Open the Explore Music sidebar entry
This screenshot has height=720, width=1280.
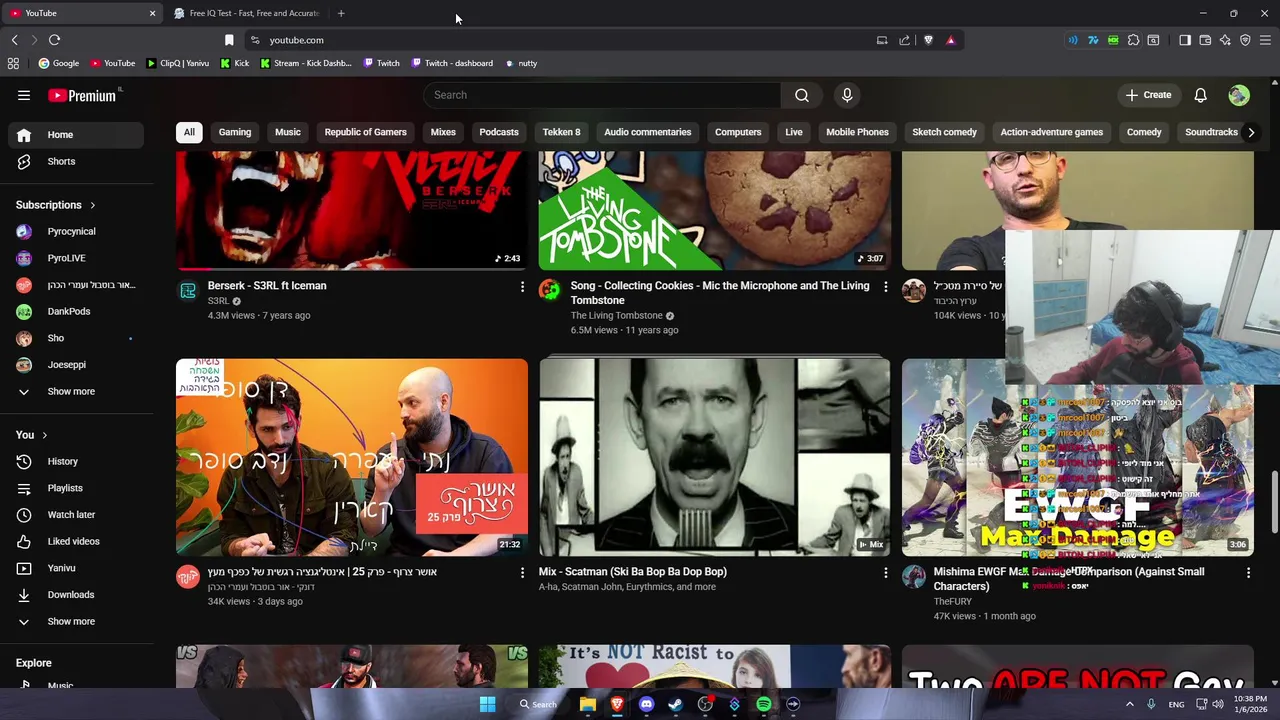(x=75, y=685)
